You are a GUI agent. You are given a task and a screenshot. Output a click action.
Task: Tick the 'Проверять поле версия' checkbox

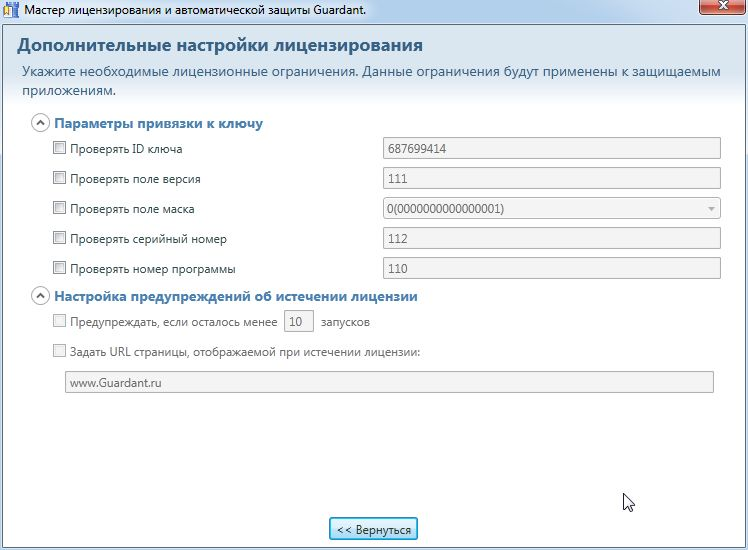point(59,179)
